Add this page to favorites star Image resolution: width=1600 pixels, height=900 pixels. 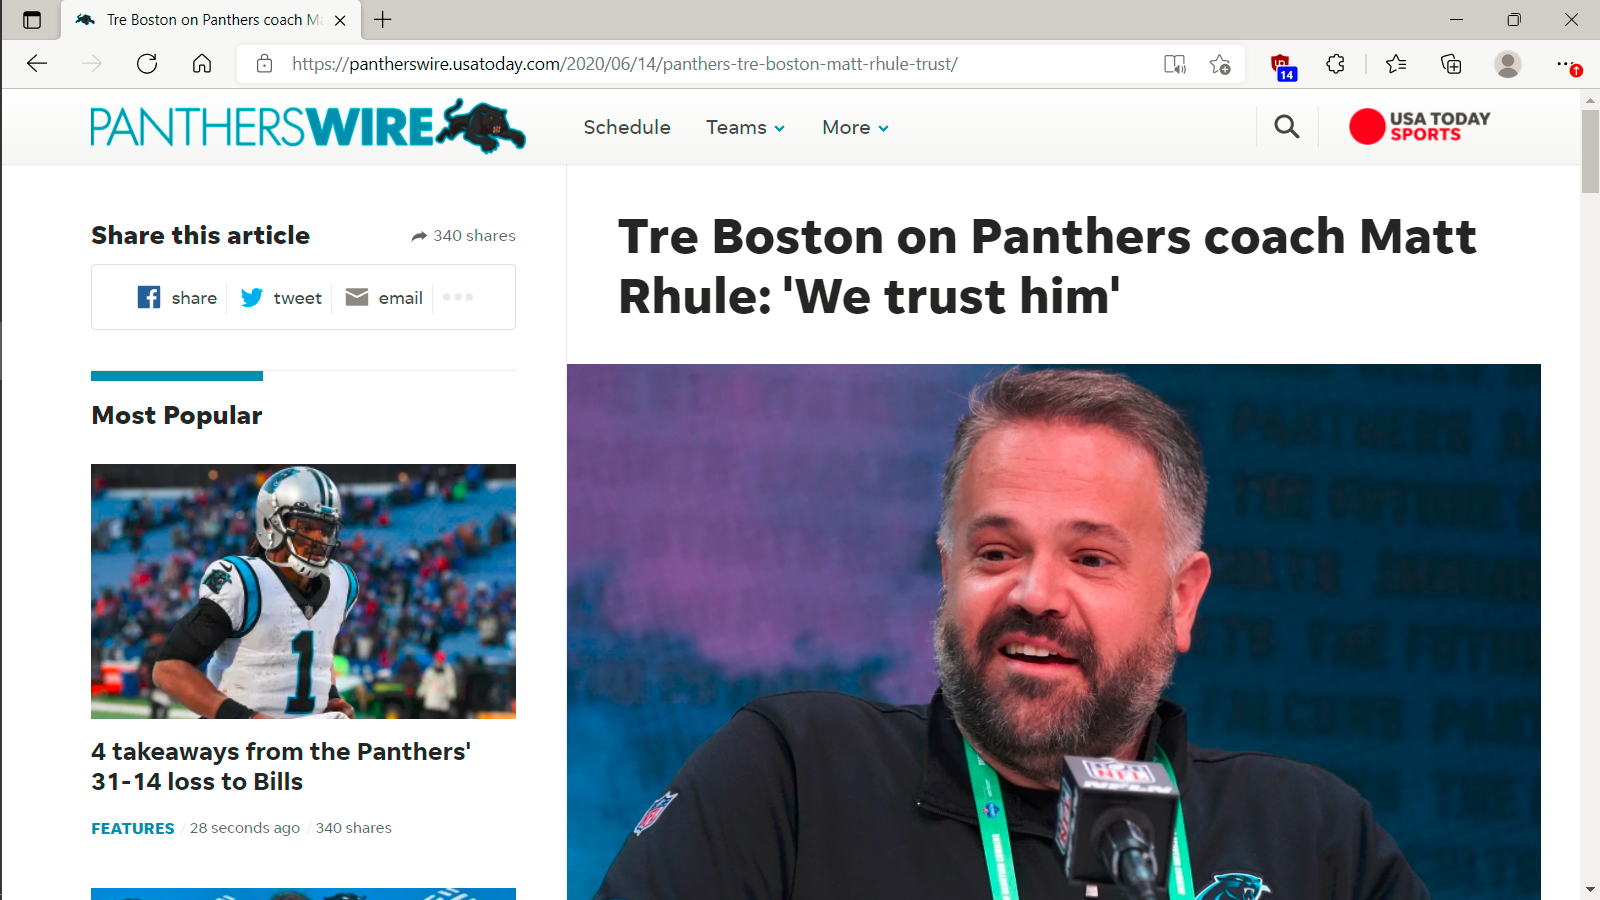tap(1219, 64)
